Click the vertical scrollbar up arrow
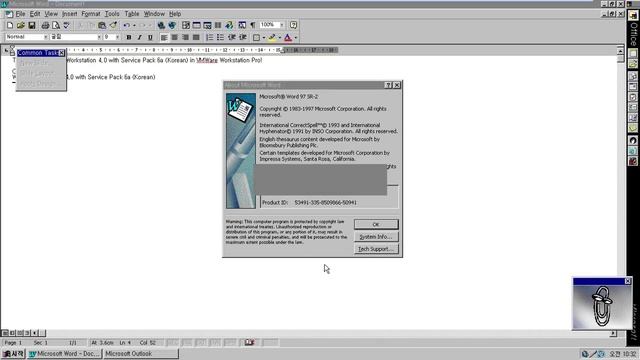640x360 pixels. 620,51
